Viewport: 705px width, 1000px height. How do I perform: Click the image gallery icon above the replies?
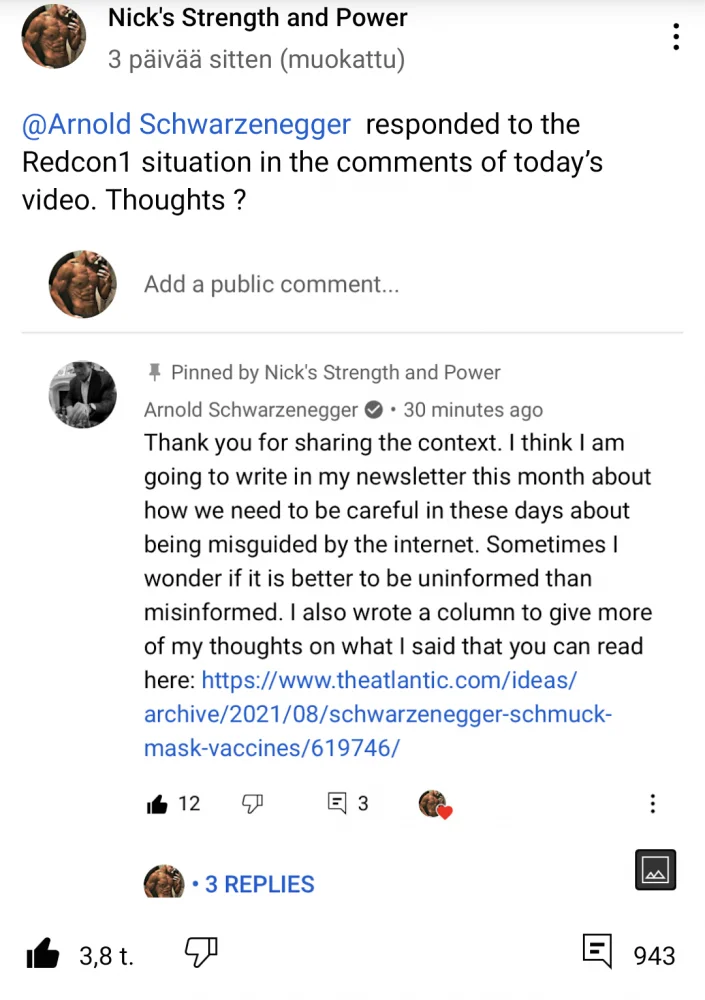pos(655,870)
